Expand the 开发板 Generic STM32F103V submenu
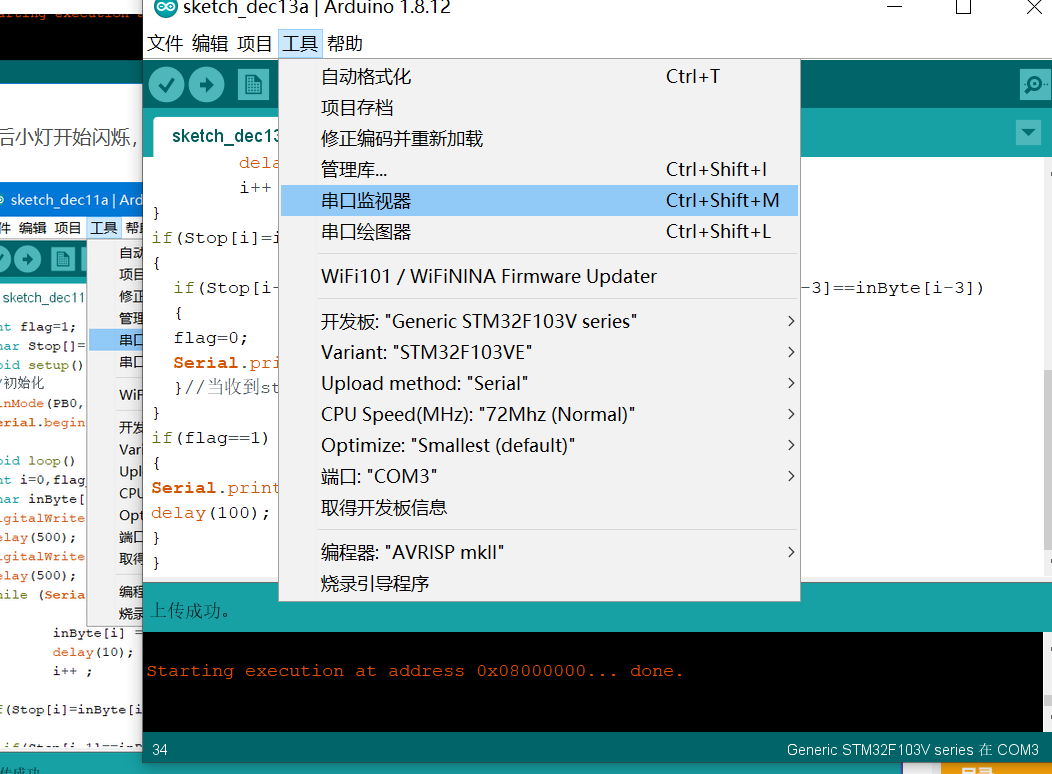1052x774 pixels. click(539, 321)
